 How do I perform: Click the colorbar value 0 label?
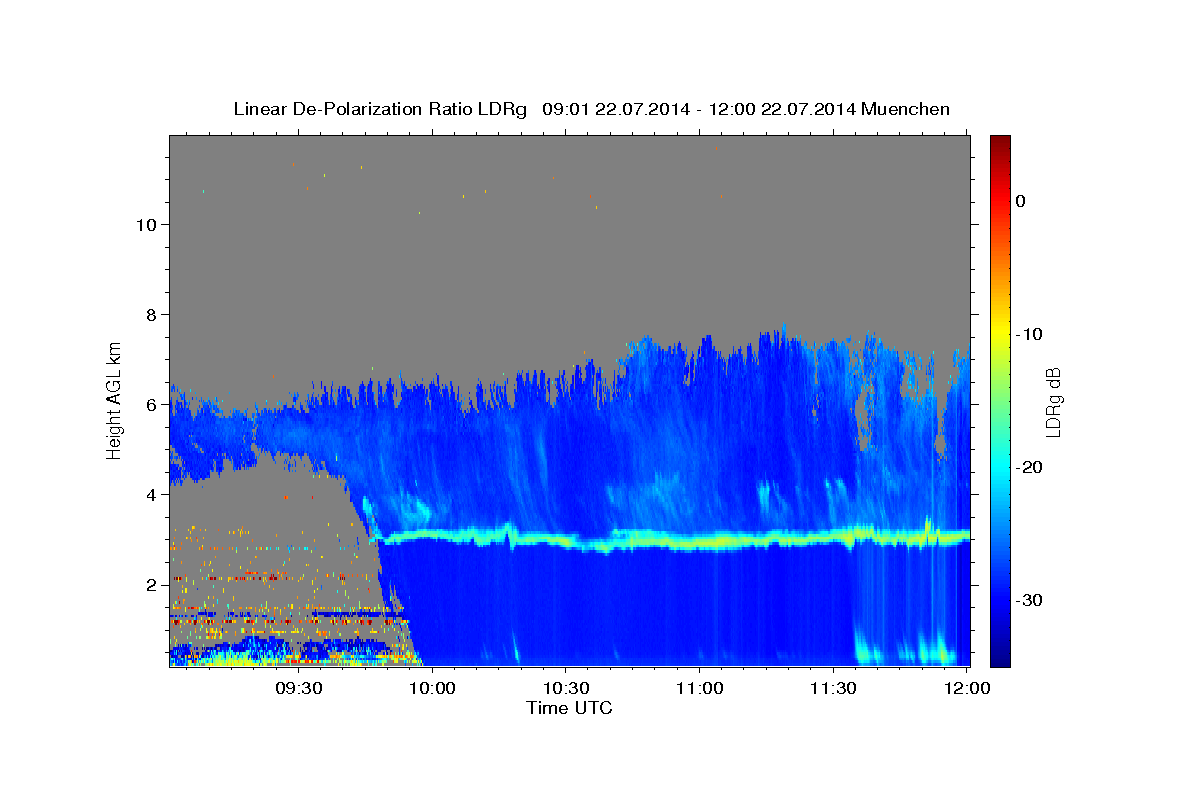click(x=1021, y=201)
